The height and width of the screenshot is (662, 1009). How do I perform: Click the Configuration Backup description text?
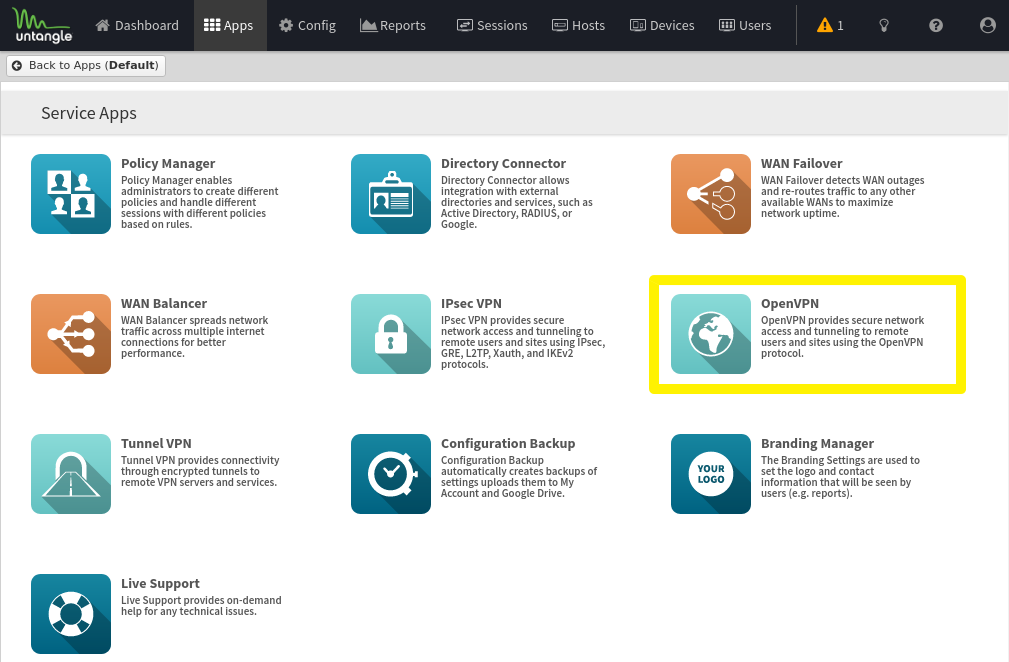(519, 477)
